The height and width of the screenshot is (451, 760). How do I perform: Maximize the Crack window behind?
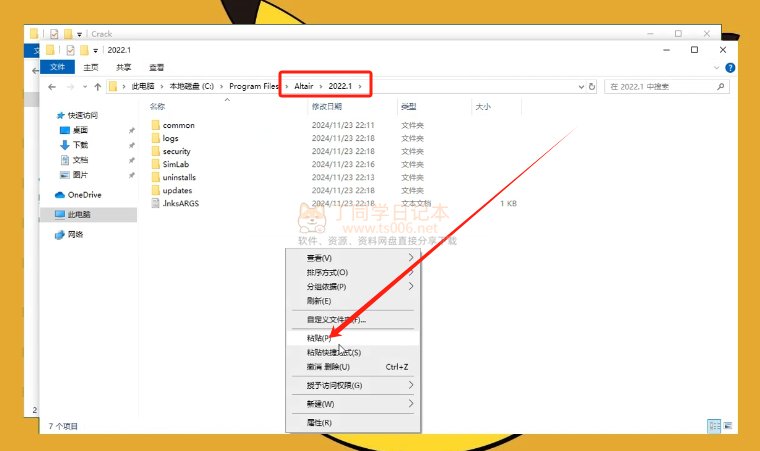[678, 33]
